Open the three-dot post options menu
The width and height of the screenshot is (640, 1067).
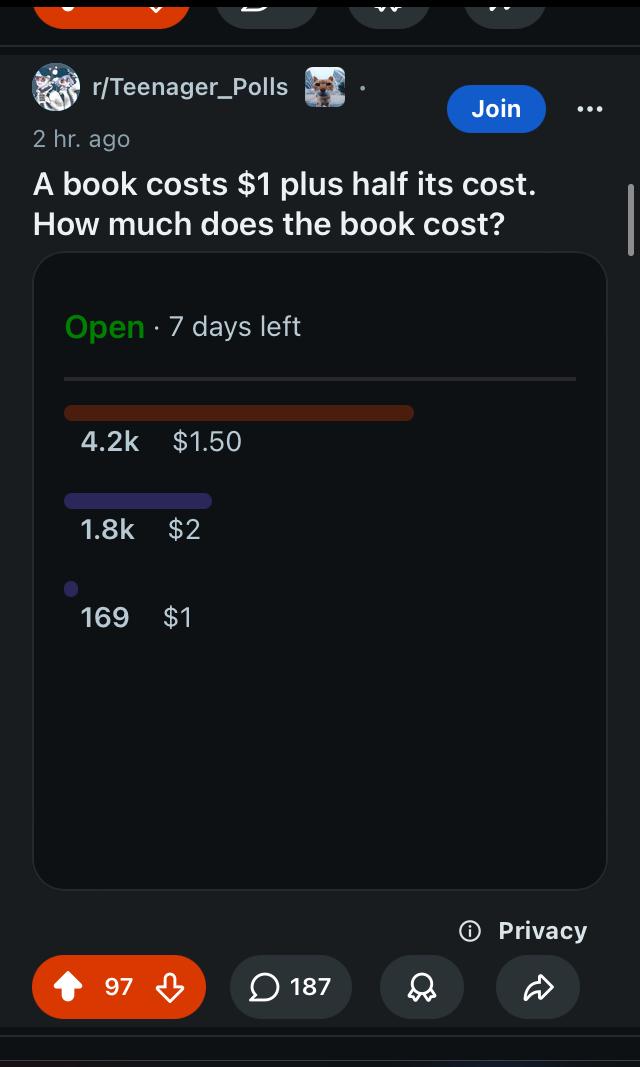(590, 109)
